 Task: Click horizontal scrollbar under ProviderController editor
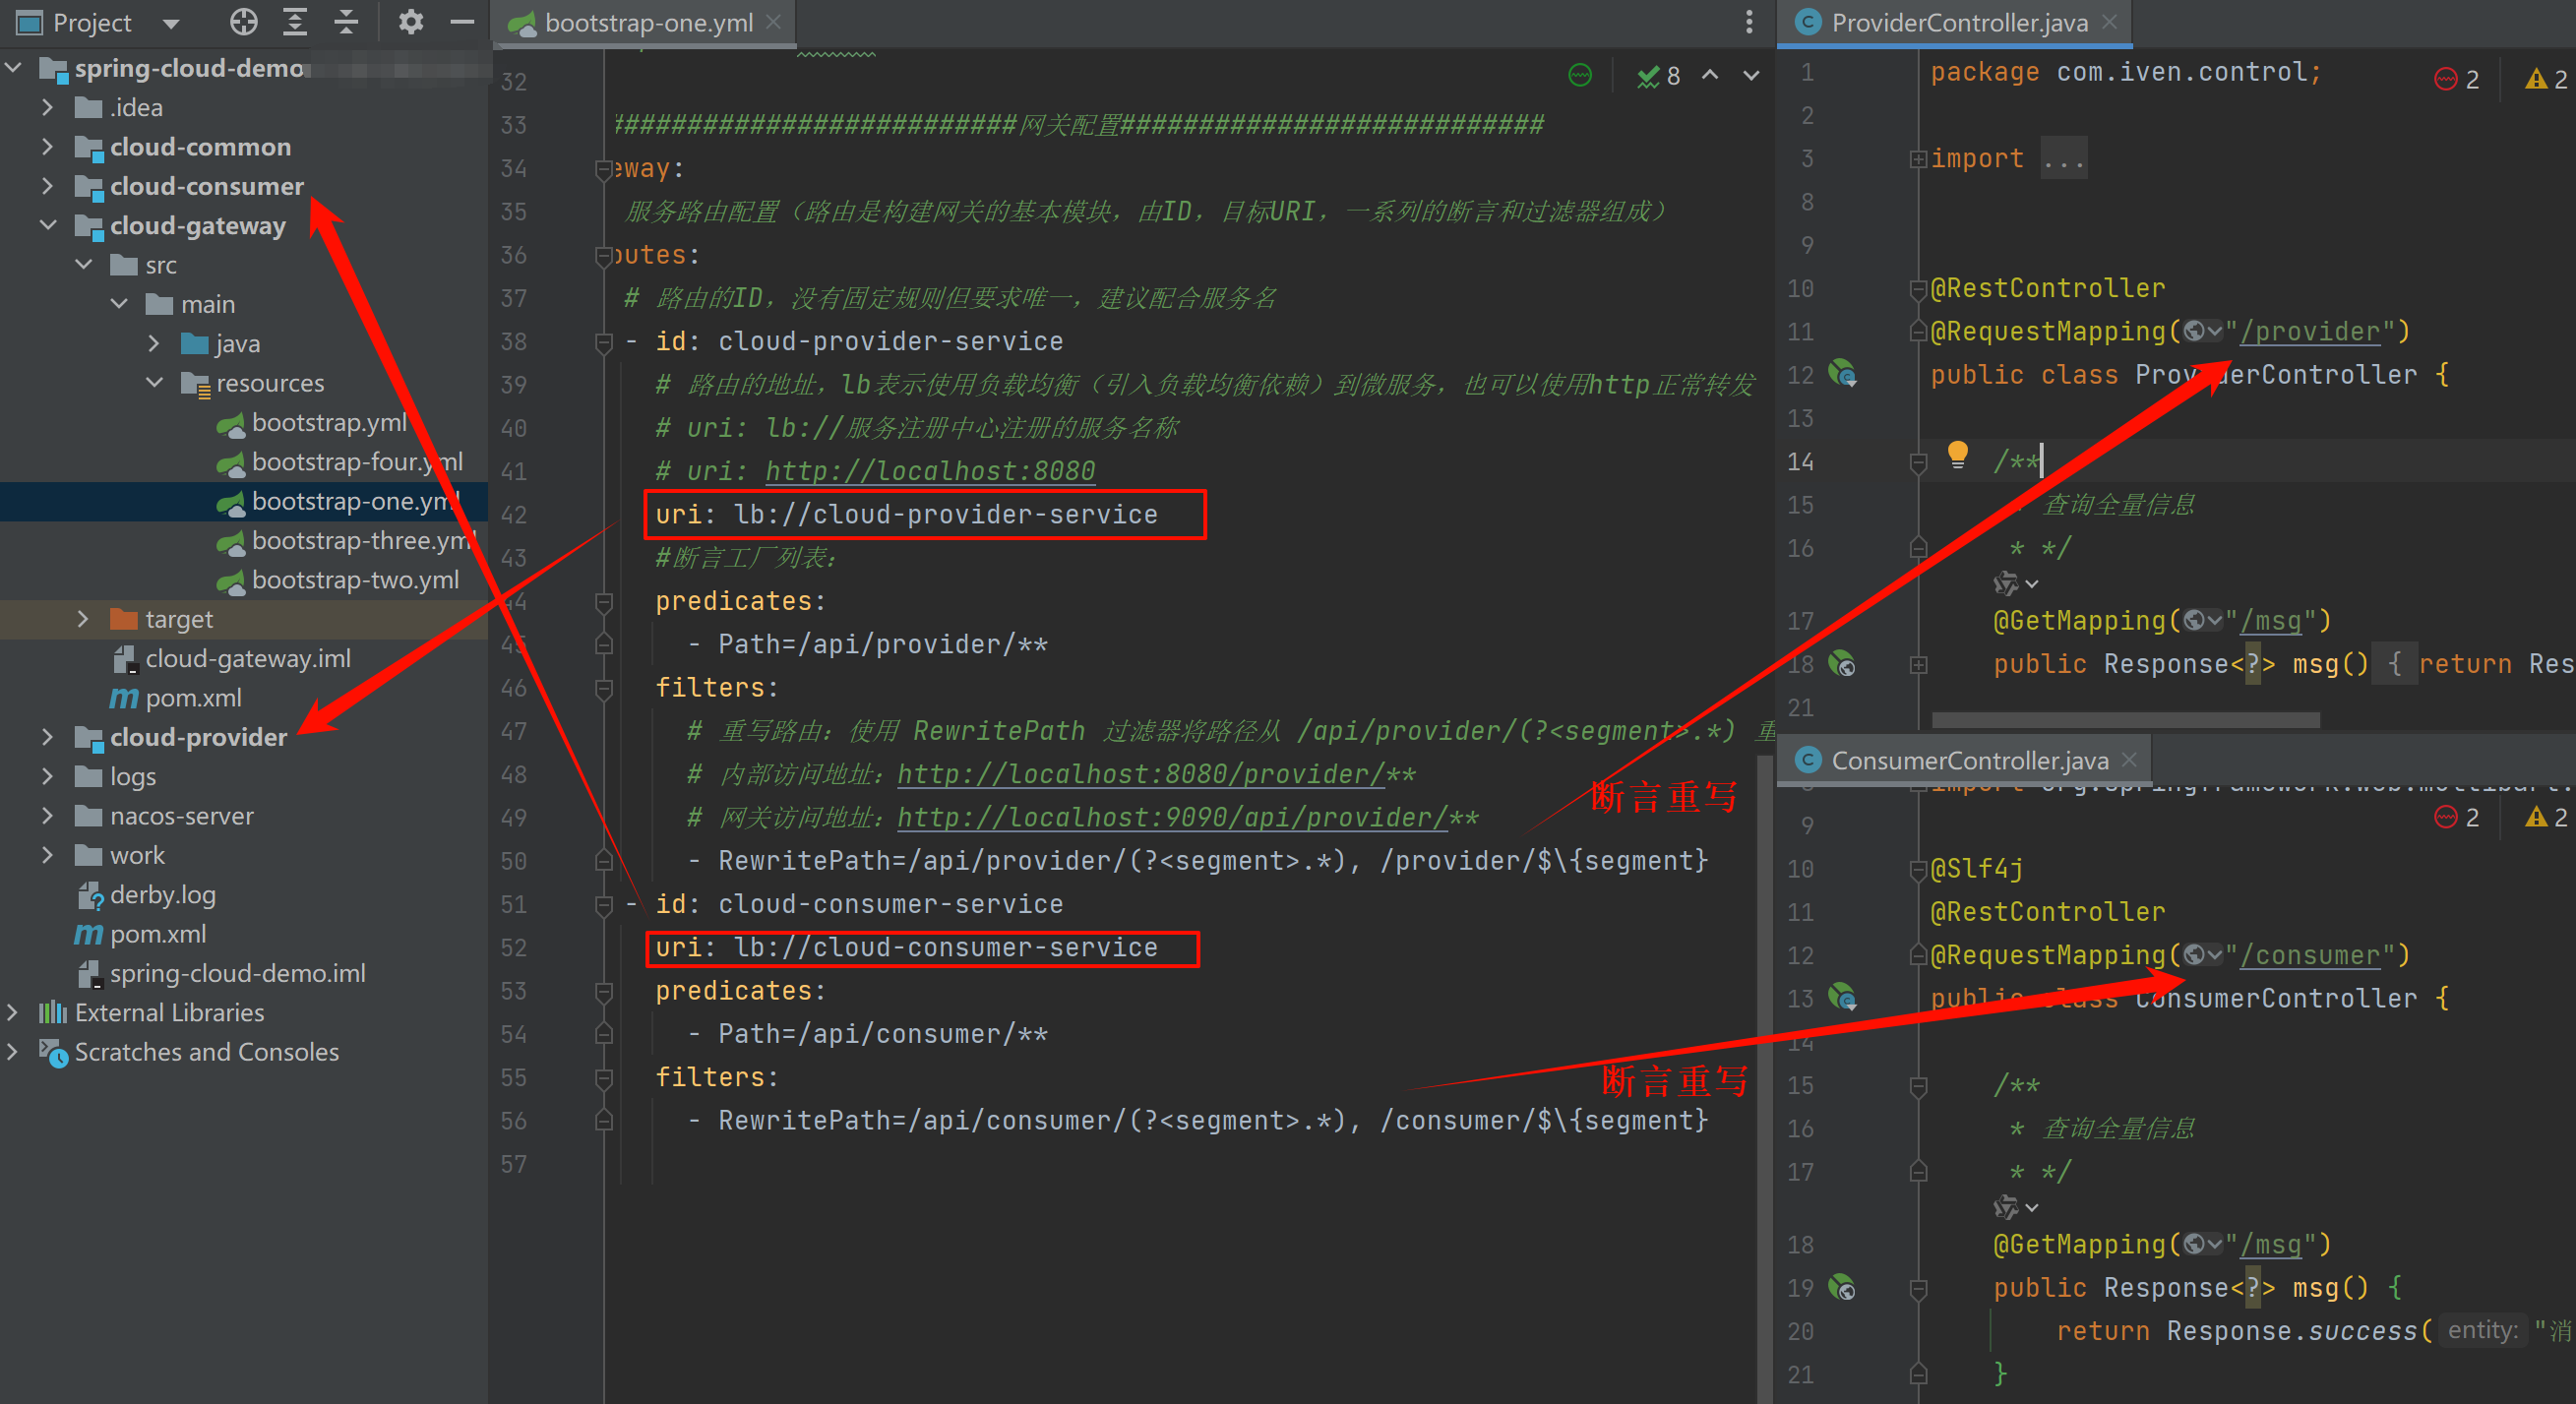click(x=2125, y=720)
